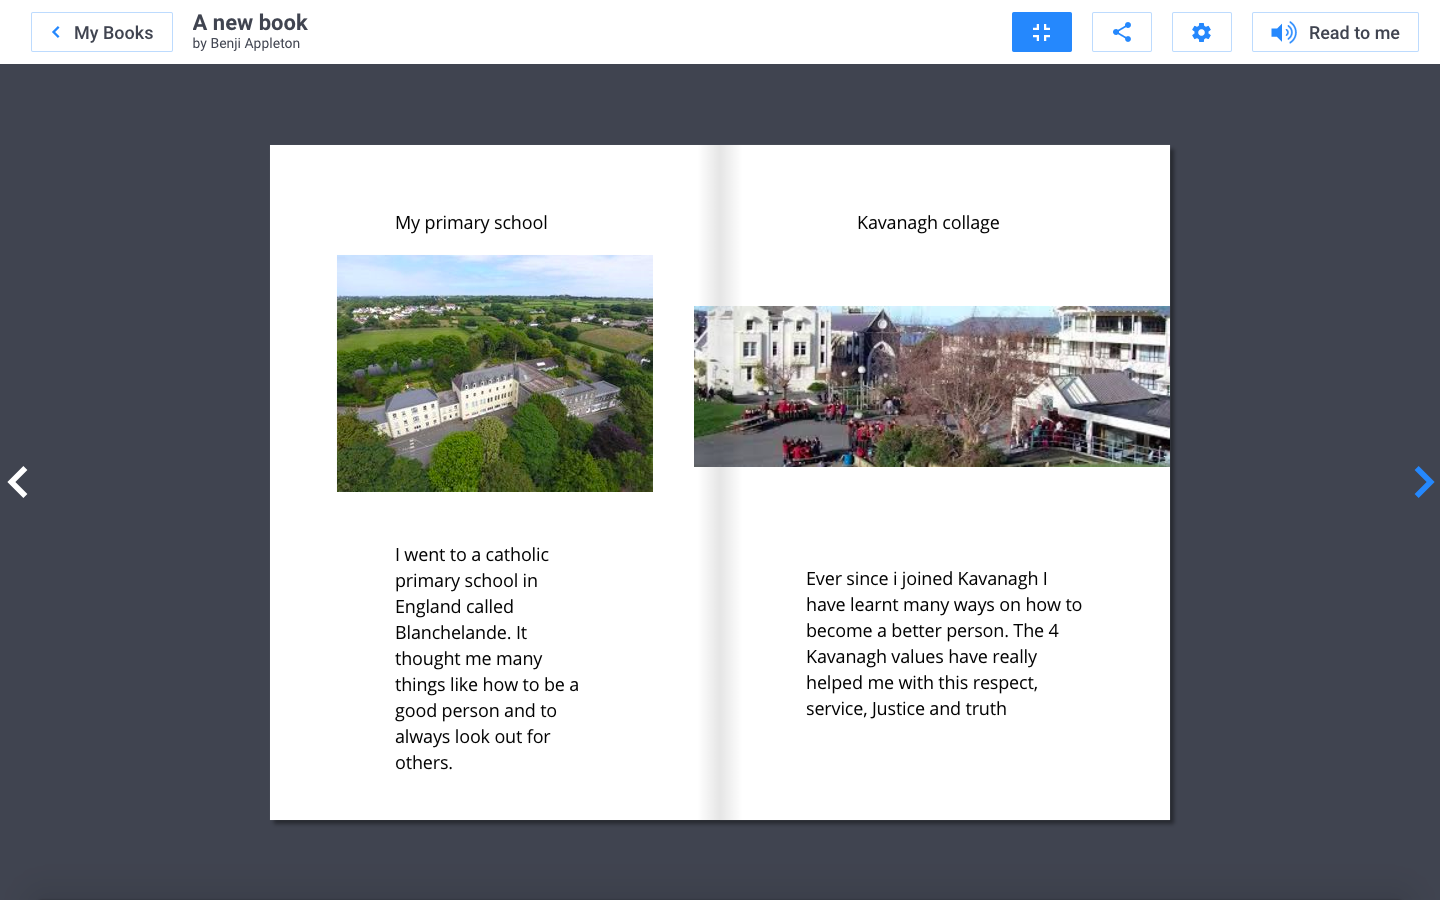Click the word 'others.' on left page
Screen dimensions: 1440x900
point(424,763)
